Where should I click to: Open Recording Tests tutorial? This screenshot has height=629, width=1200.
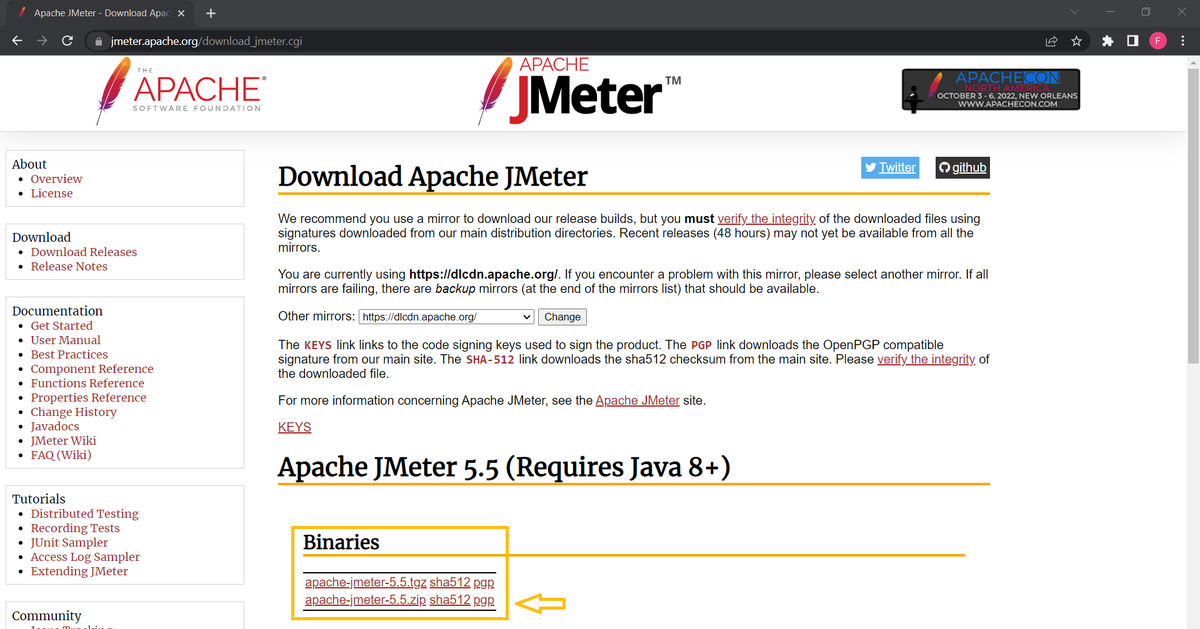[75, 528]
